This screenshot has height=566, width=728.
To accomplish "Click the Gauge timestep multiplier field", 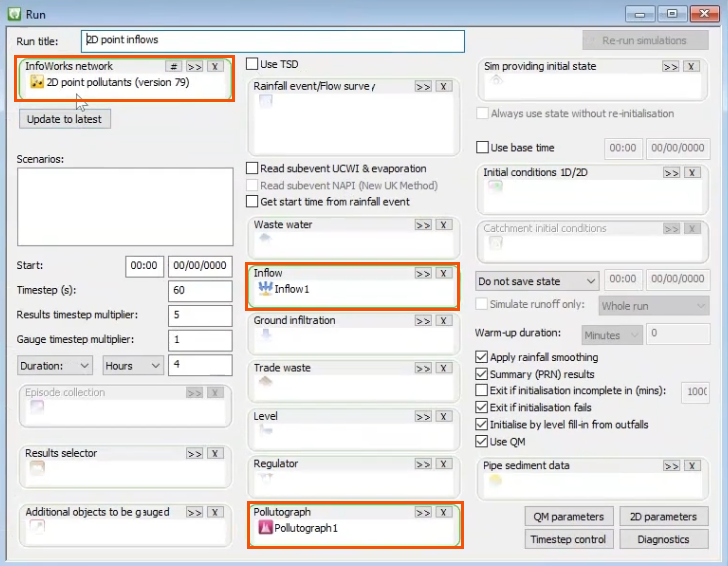I will tap(200, 340).
